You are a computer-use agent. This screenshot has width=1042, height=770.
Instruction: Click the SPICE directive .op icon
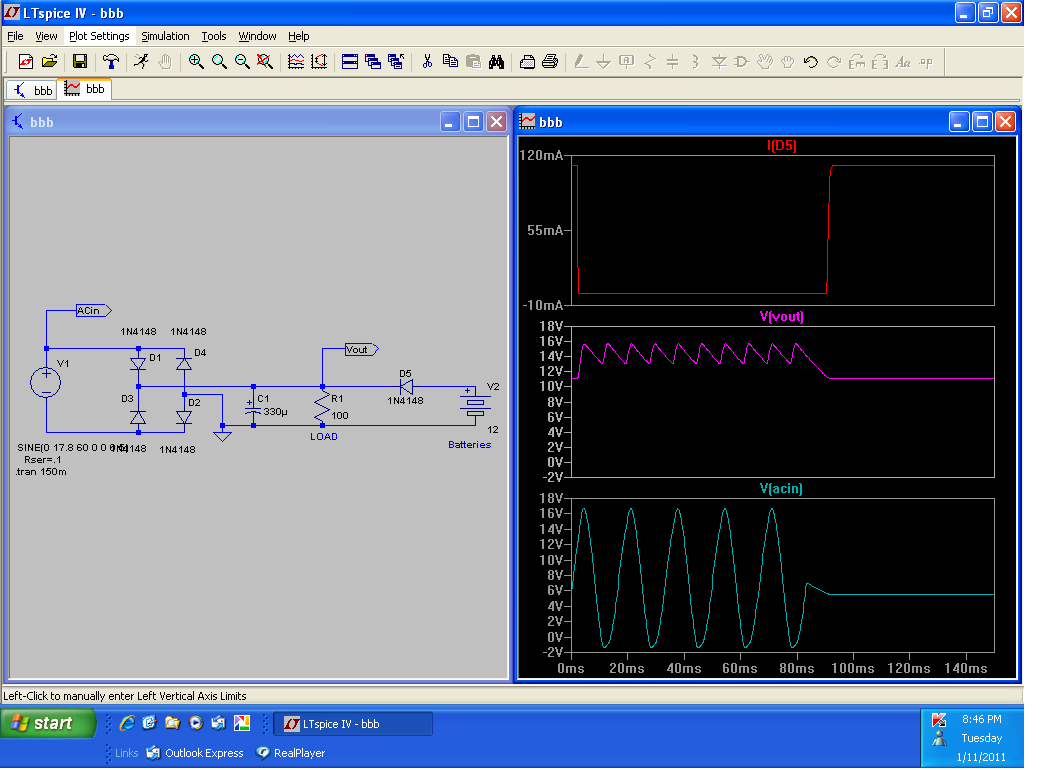click(x=926, y=62)
